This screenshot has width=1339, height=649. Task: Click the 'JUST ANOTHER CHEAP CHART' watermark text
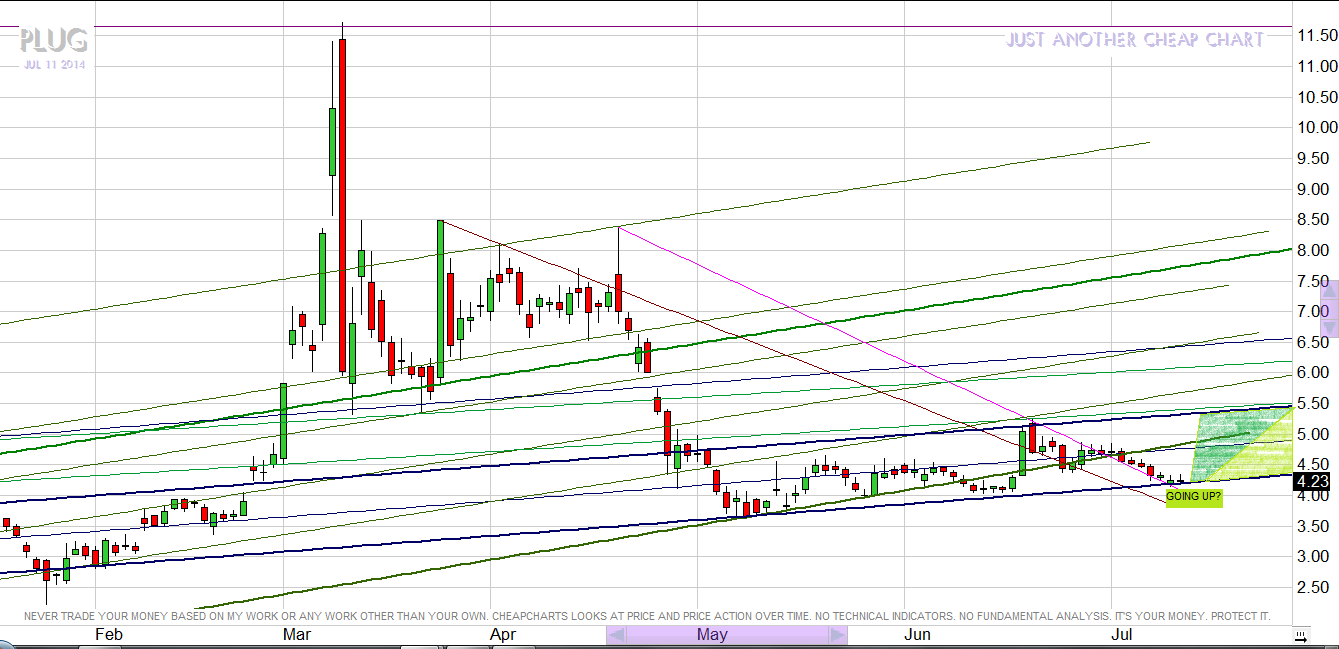tap(1135, 40)
